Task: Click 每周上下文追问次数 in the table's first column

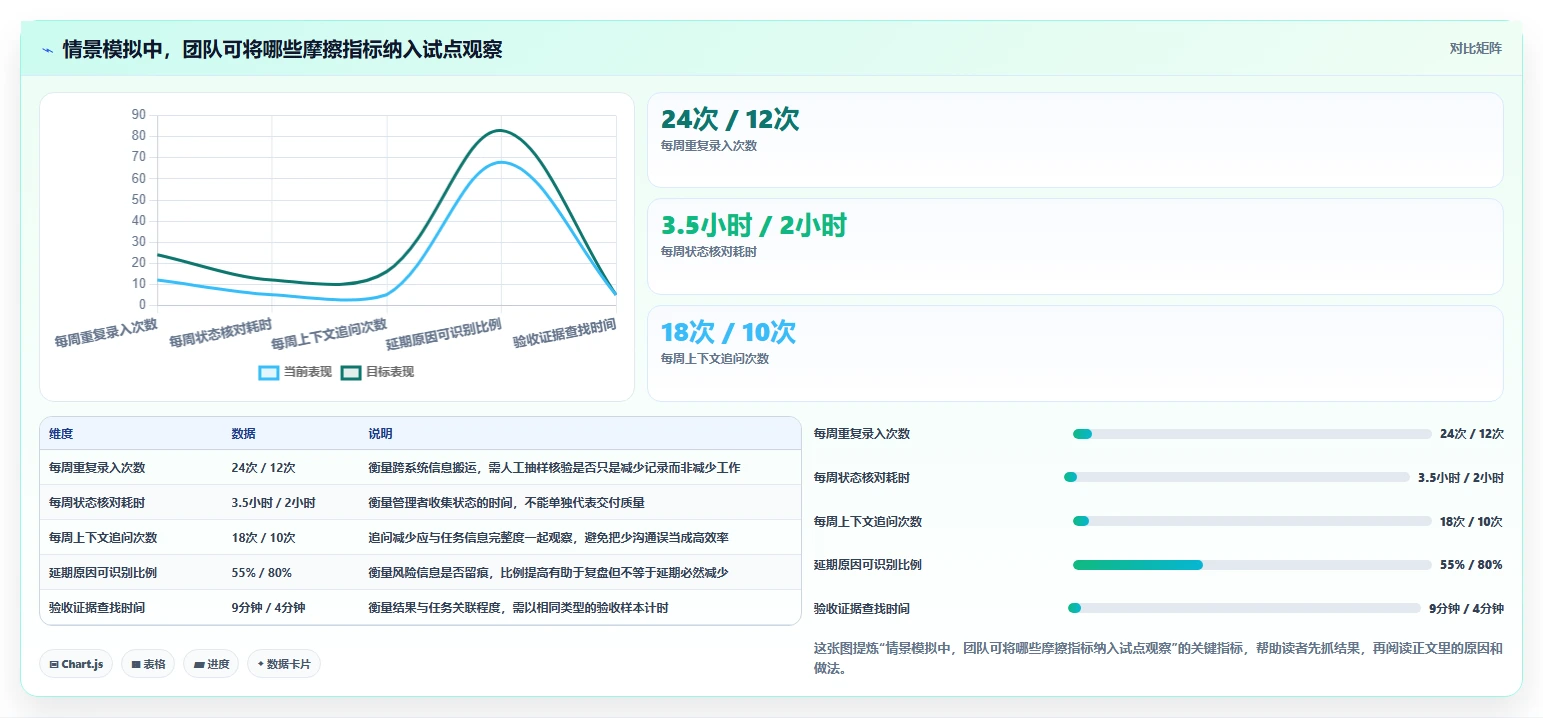Action: 103,538
